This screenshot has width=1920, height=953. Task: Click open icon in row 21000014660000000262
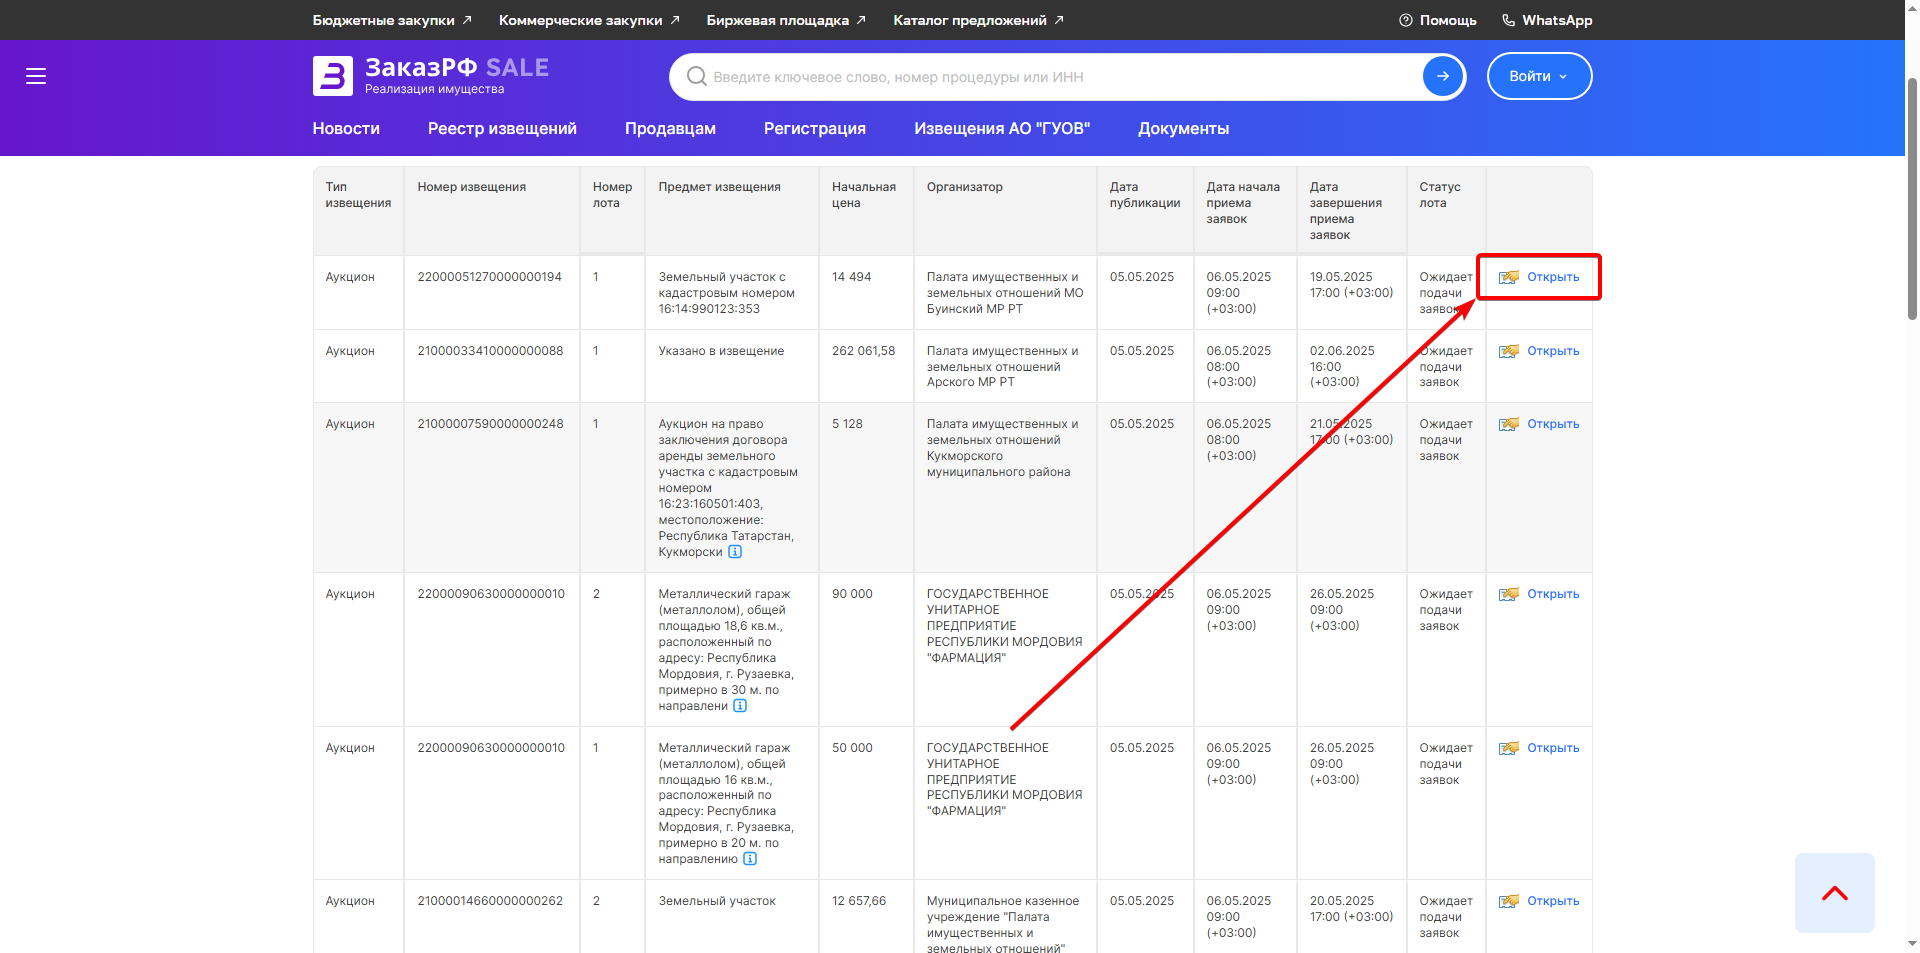click(1509, 901)
